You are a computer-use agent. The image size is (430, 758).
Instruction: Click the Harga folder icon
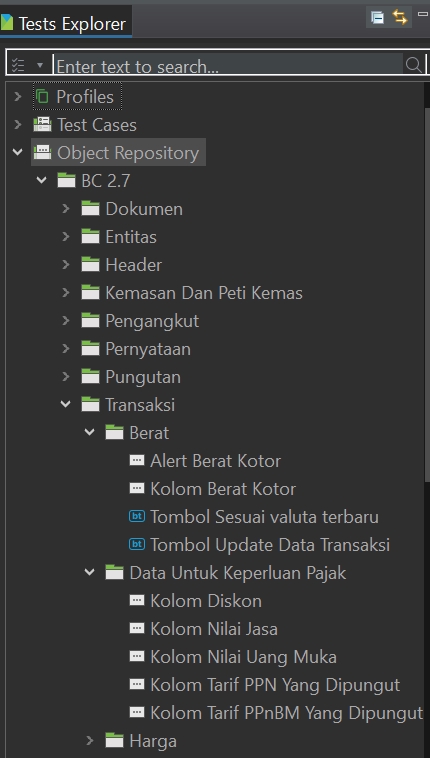pyautogui.click(x=115, y=741)
